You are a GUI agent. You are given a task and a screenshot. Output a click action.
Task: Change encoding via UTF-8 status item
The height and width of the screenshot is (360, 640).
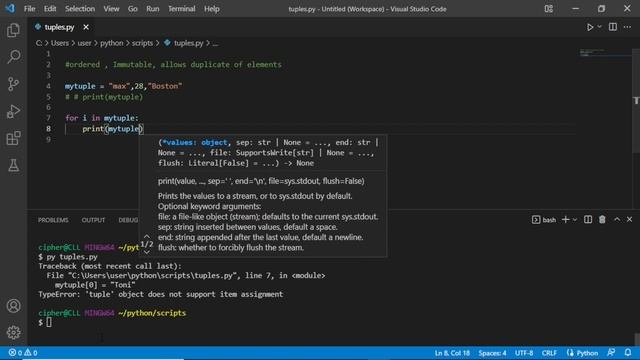tap(524, 353)
